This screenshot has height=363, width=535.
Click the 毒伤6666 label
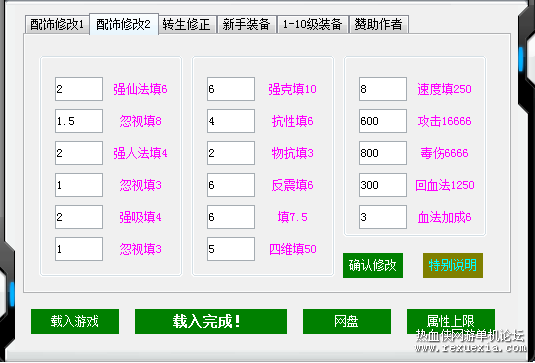[x=444, y=154]
